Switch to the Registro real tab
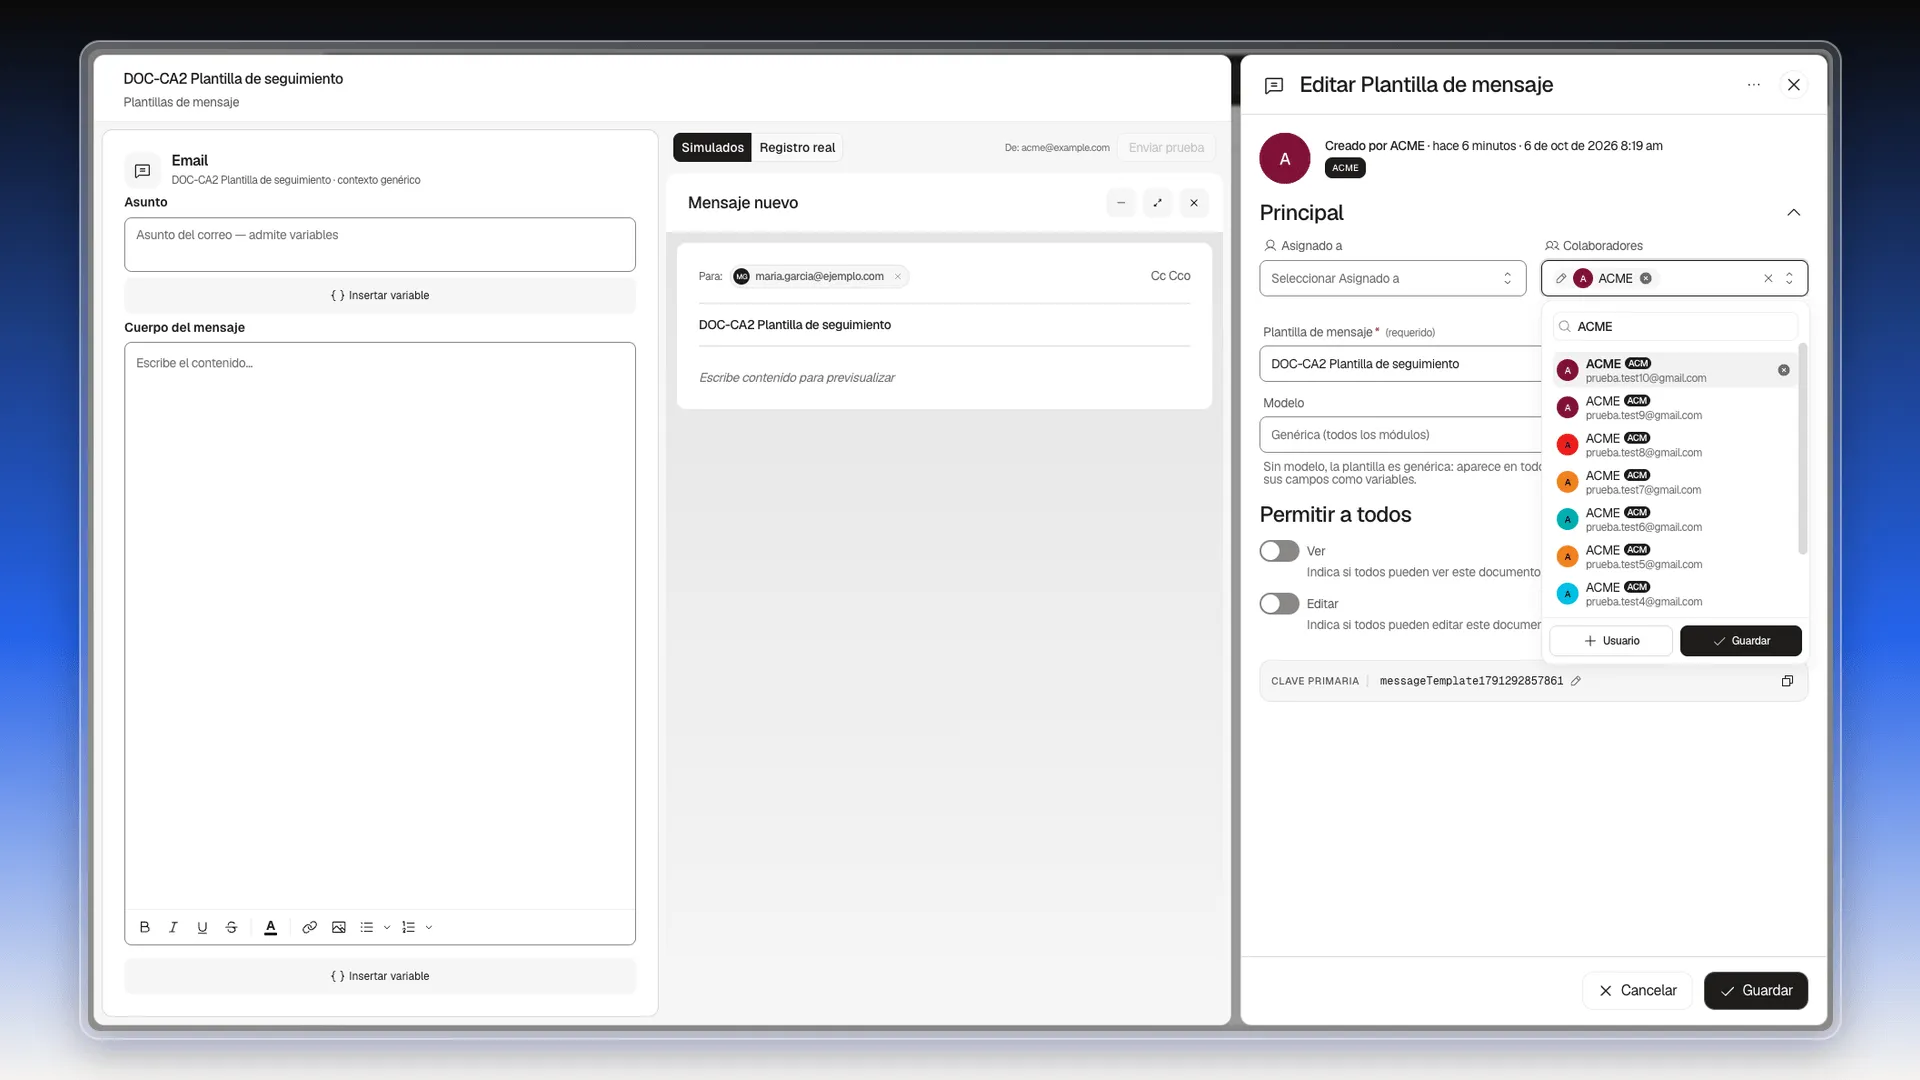Image resolution: width=1920 pixels, height=1080 pixels. (797, 147)
